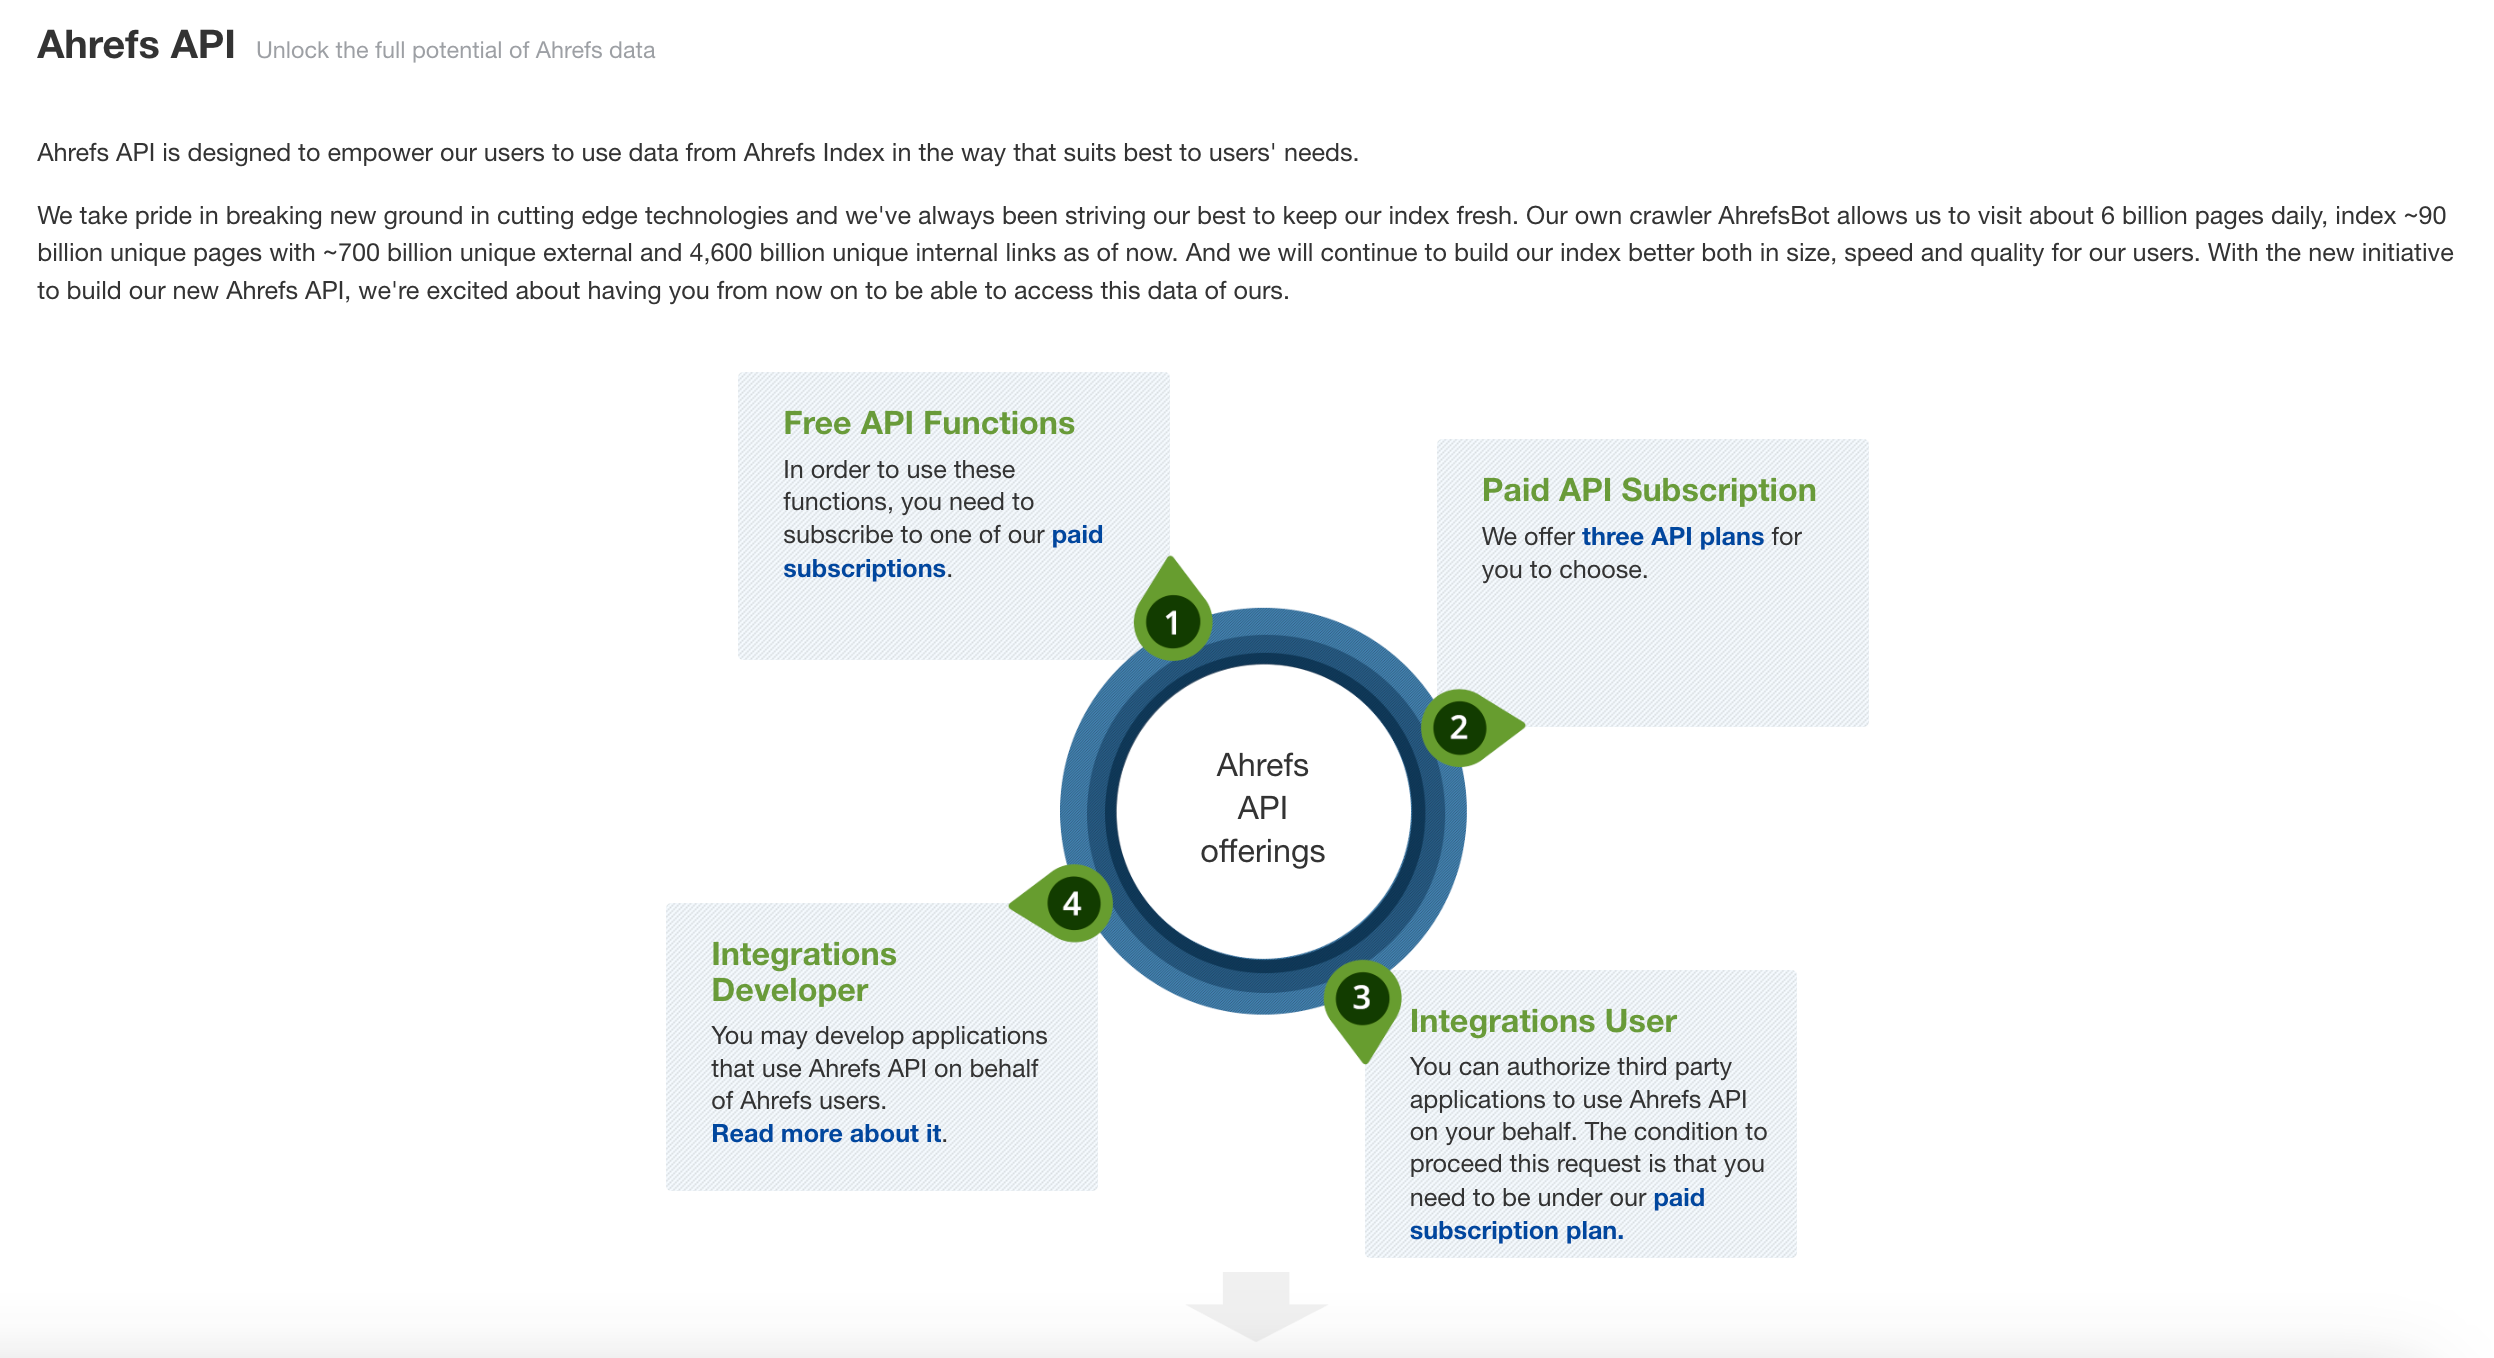Click the green number 3 marker
The height and width of the screenshot is (1358, 2494).
pos(1362,998)
